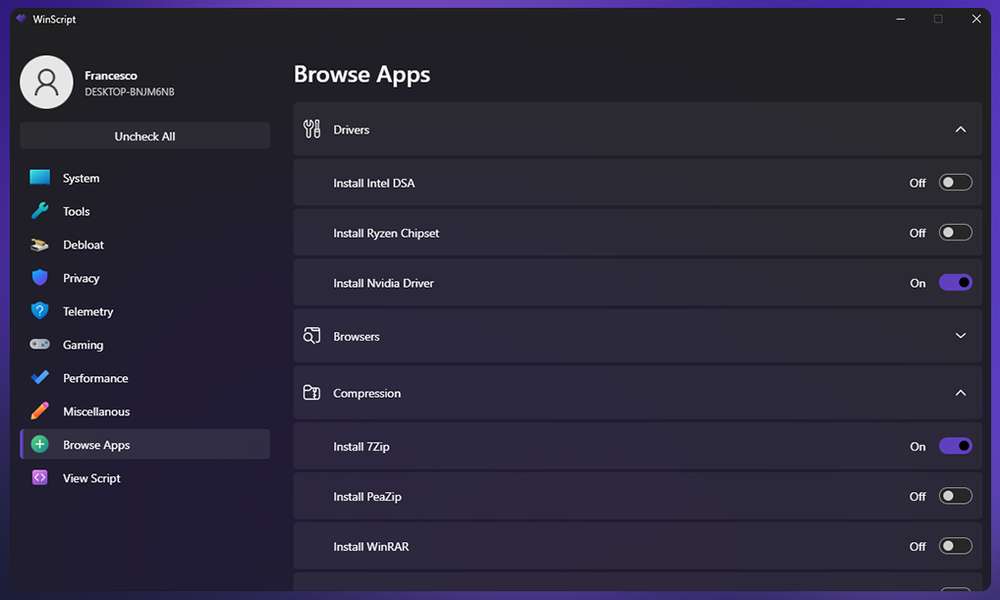Click the Install Intel DSA label
Screen dimensions: 1000x600
point(374,183)
